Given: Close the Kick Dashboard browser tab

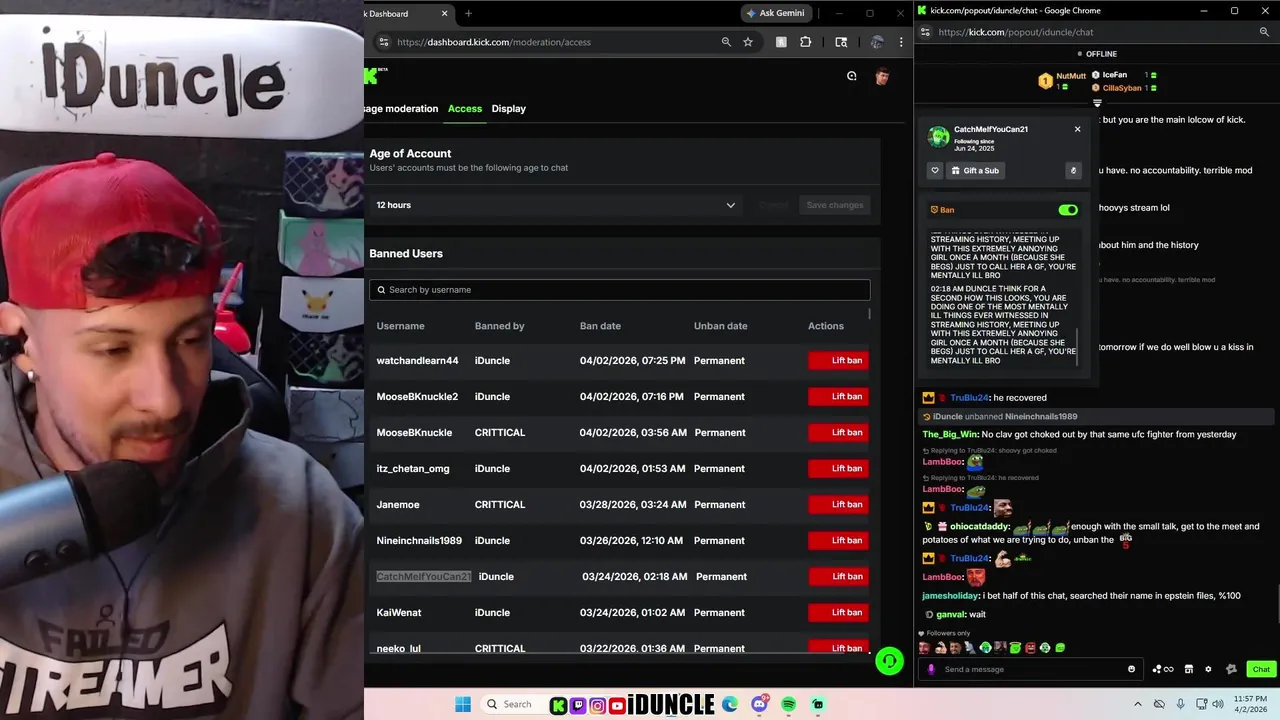Looking at the screenshot, I should [x=445, y=14].
